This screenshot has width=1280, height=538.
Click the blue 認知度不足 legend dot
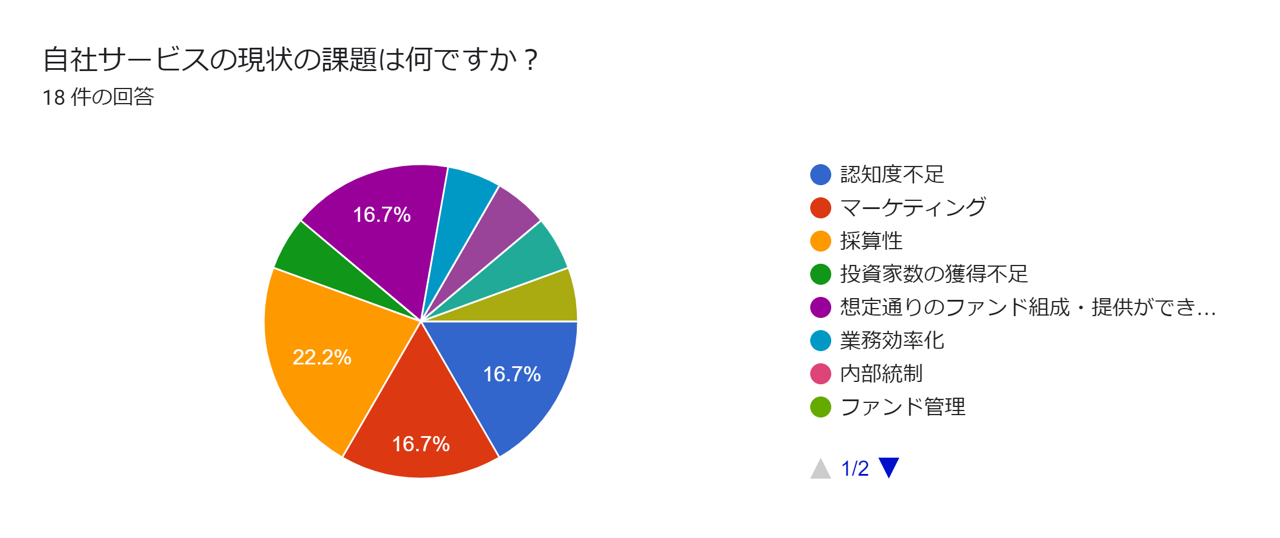[821, 174]
